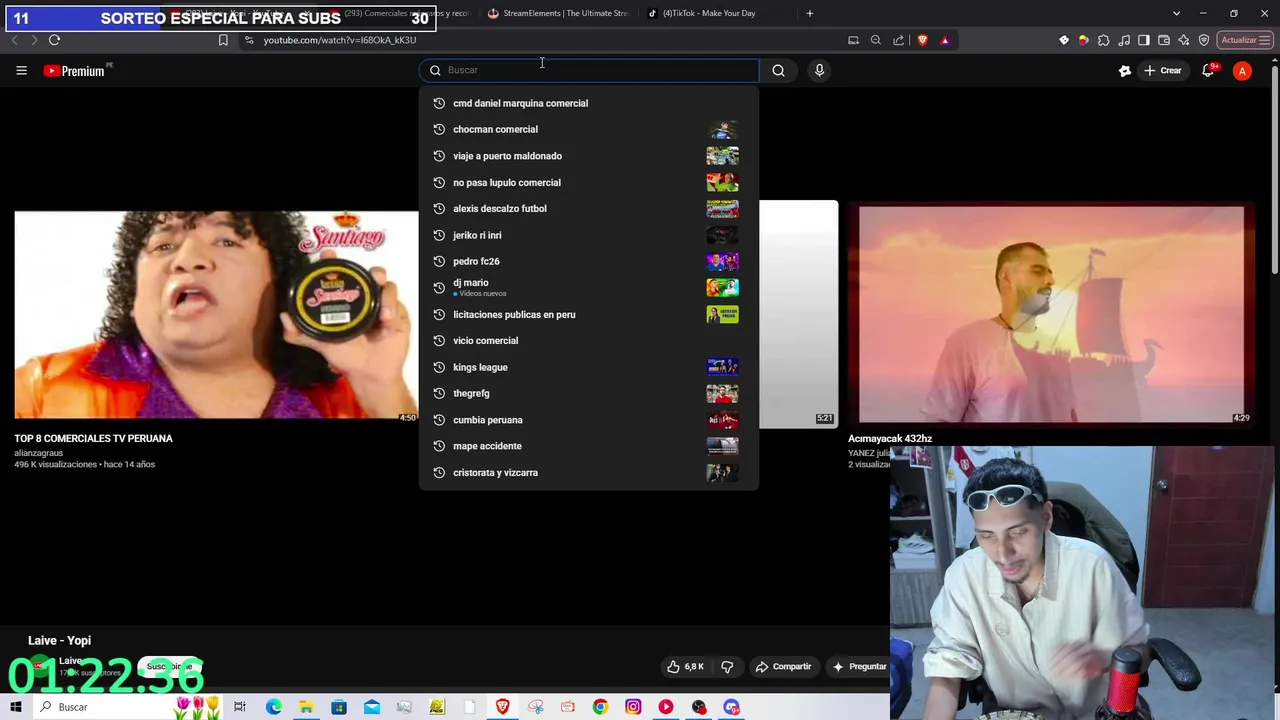
Task: Bookmark this page with bookmark icon
Action: coord(223,40)
